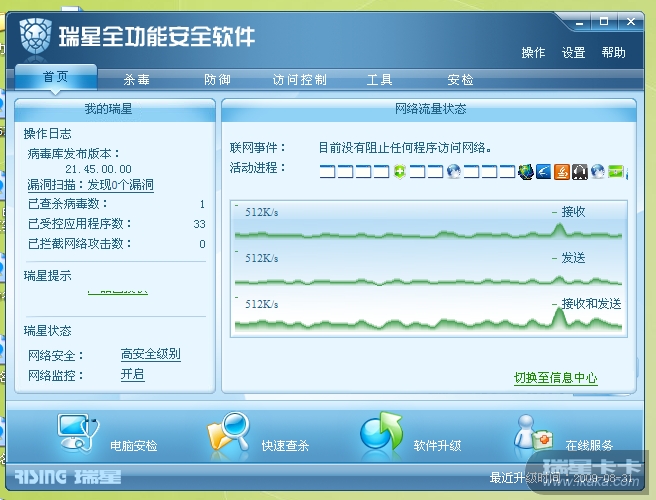The height and width of the screenshot is (500, 656).
Task: Click the 网络流量状态 panel header
Action: pyautogui.click(x=429, y=110)
